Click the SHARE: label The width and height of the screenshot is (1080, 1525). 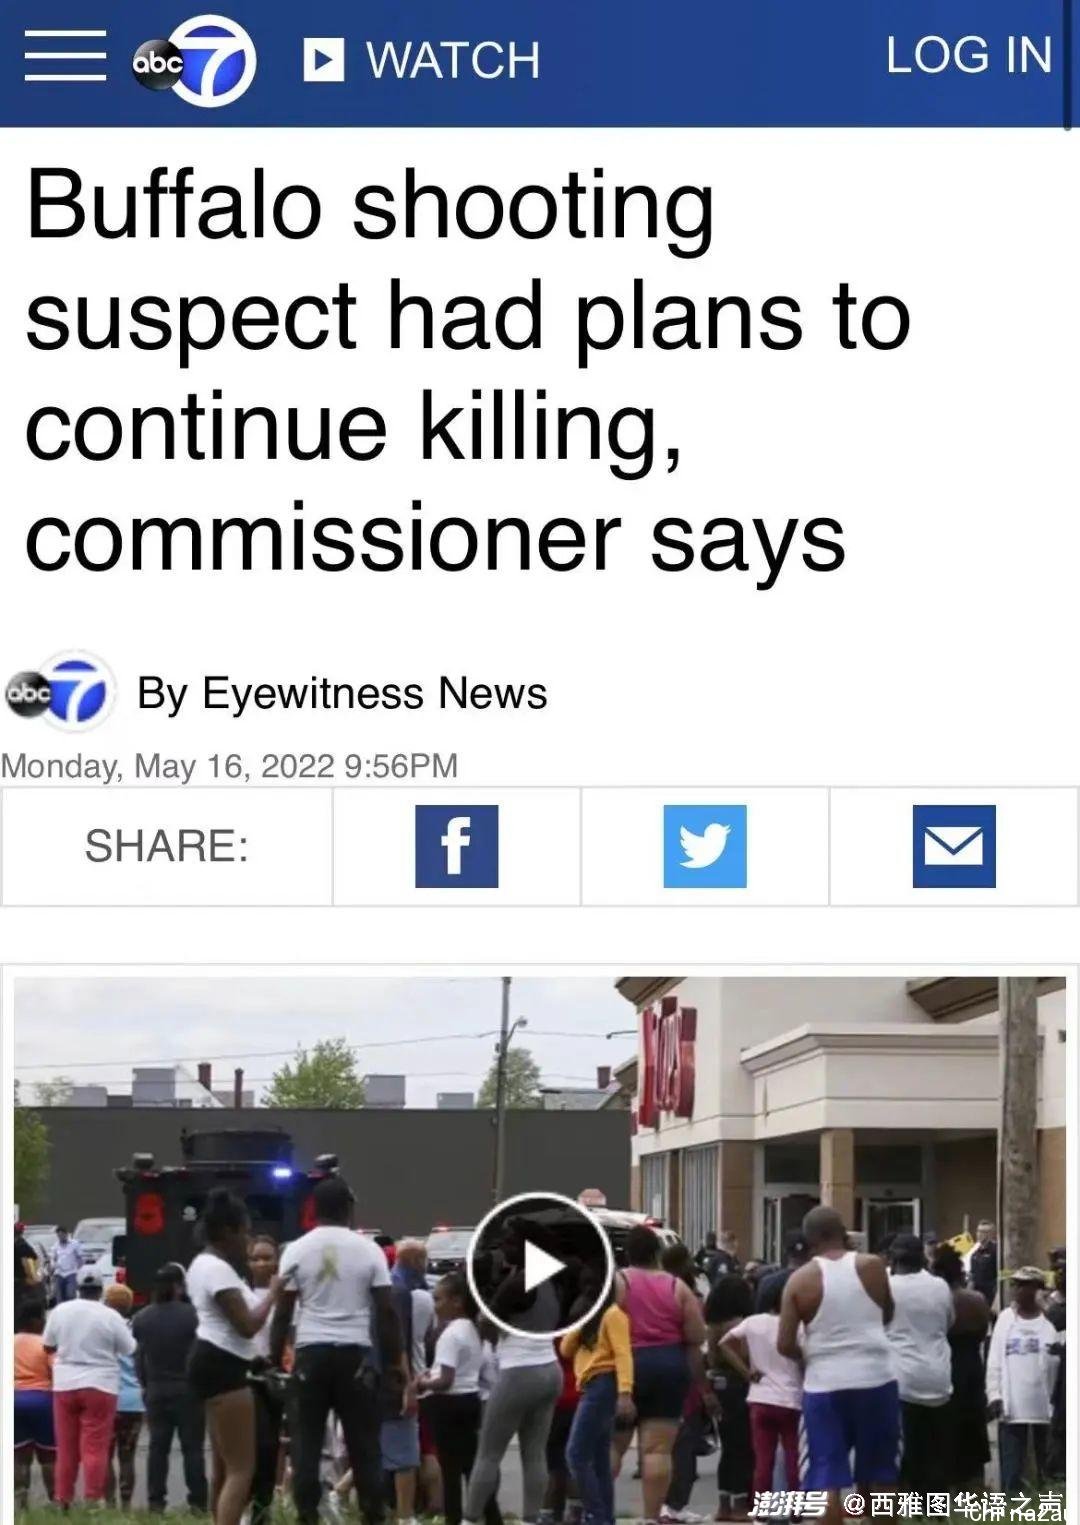[166, 846]
